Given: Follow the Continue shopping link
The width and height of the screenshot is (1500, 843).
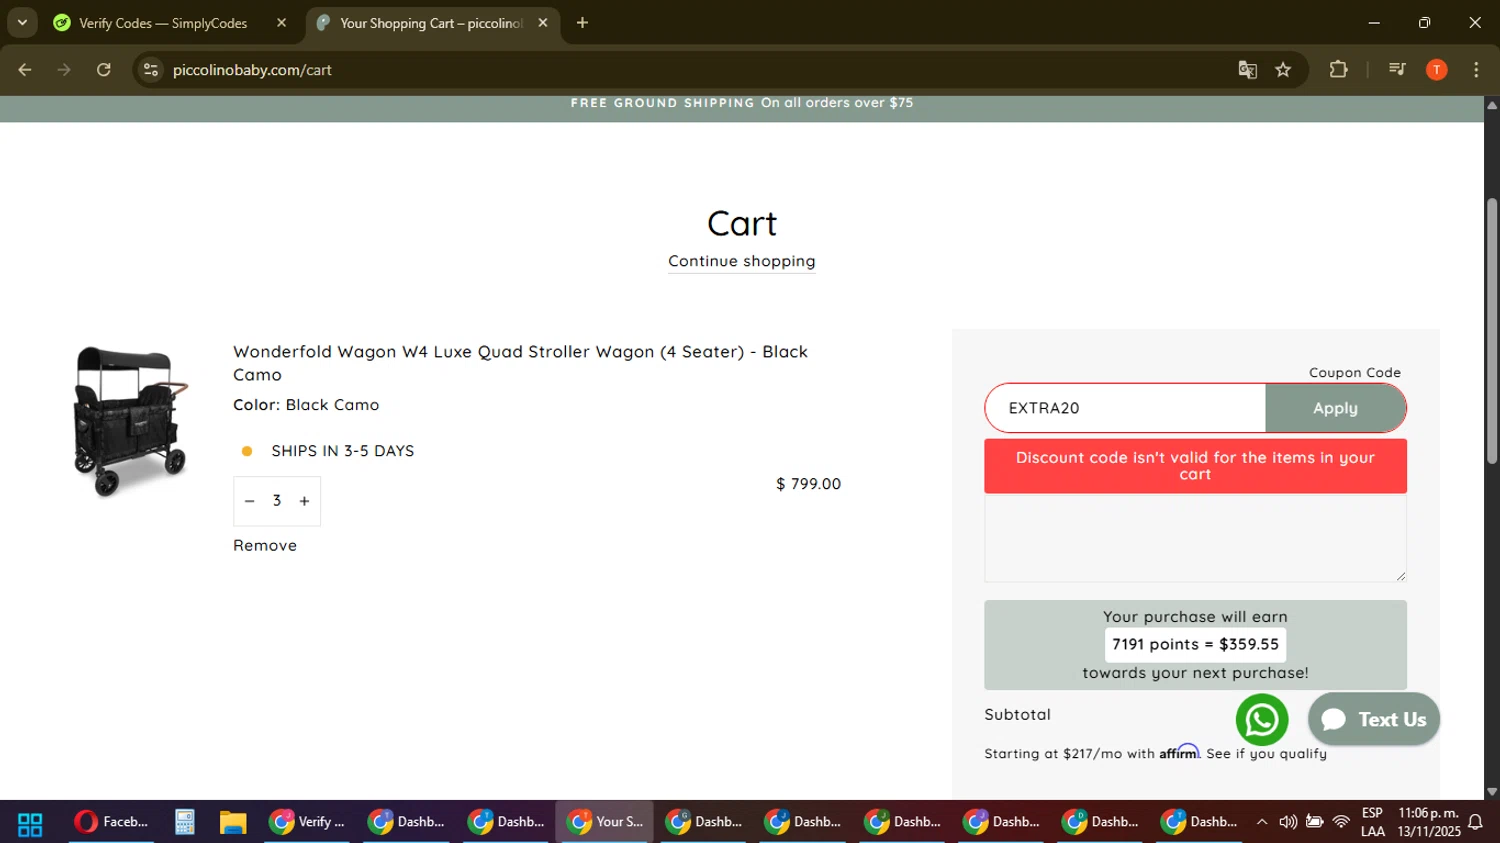Looking at the screenshot, I should (742, 261).
